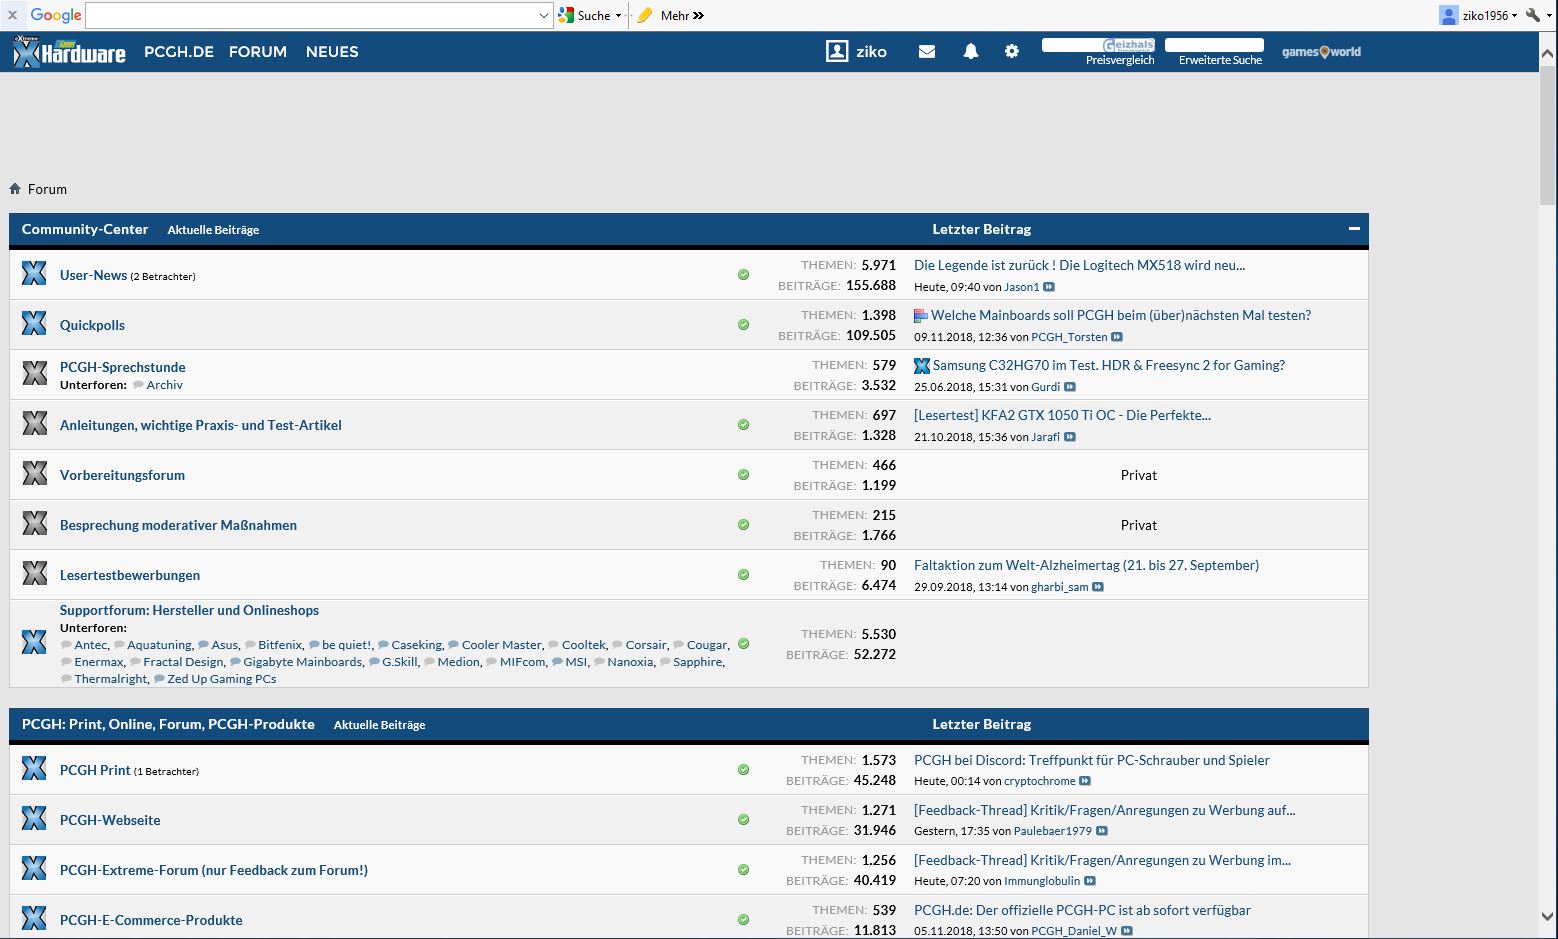Open the notifications bell icon

click(970, 52)
